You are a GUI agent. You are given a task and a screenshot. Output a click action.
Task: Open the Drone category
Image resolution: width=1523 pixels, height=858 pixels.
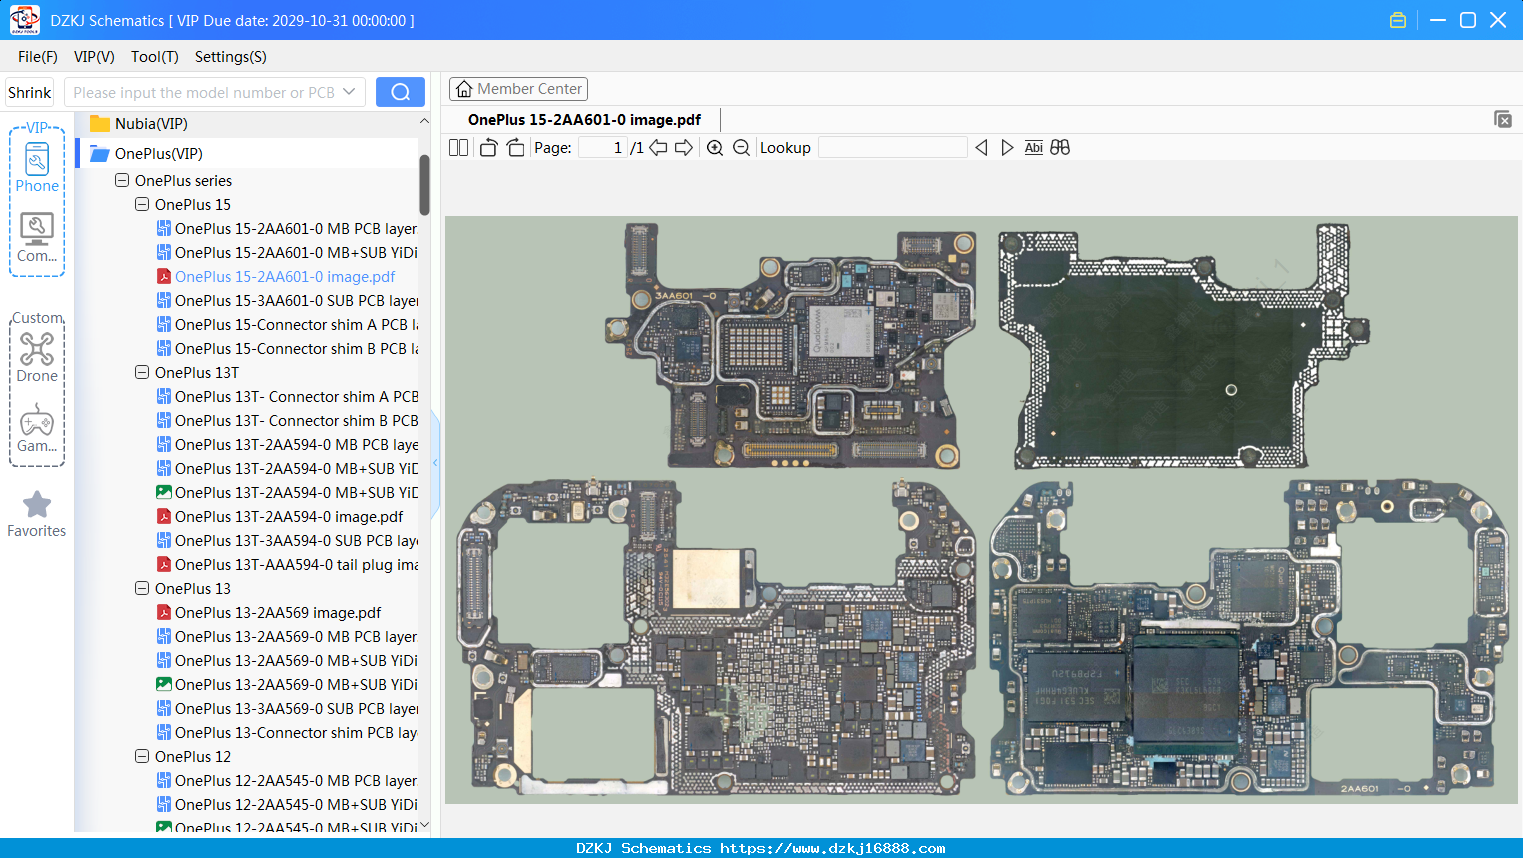pyautogui.click(x=37, y=357)
